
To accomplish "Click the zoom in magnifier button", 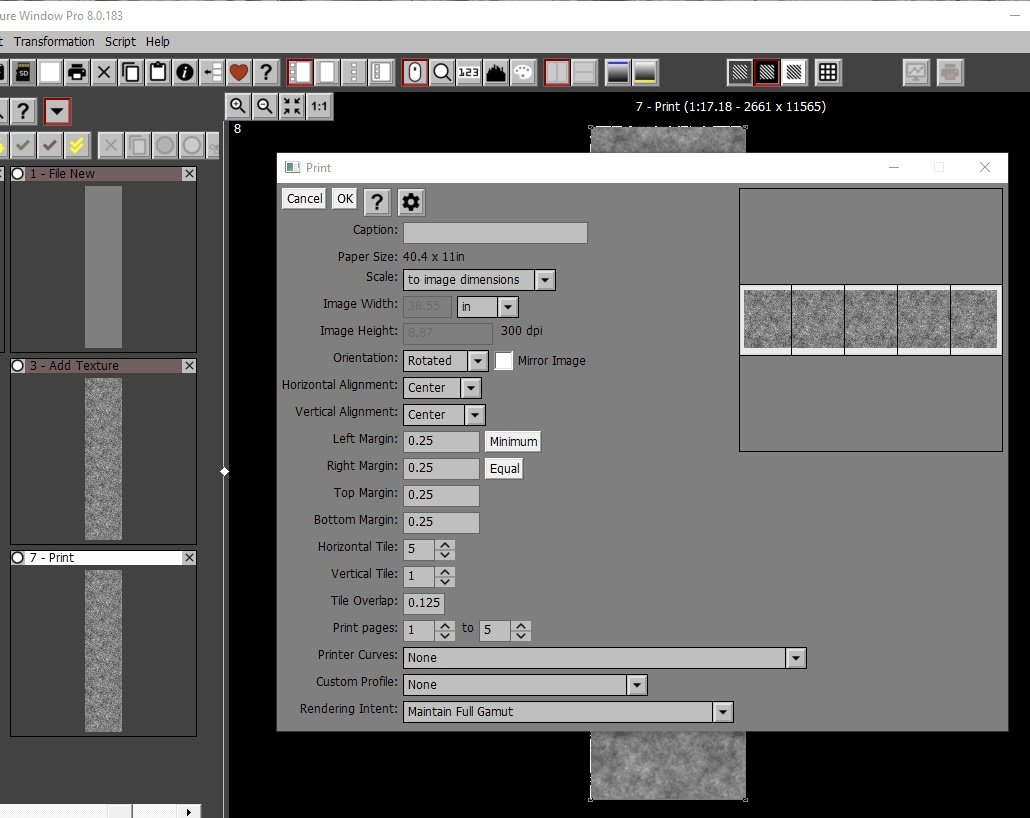I will tap(238, 105).
